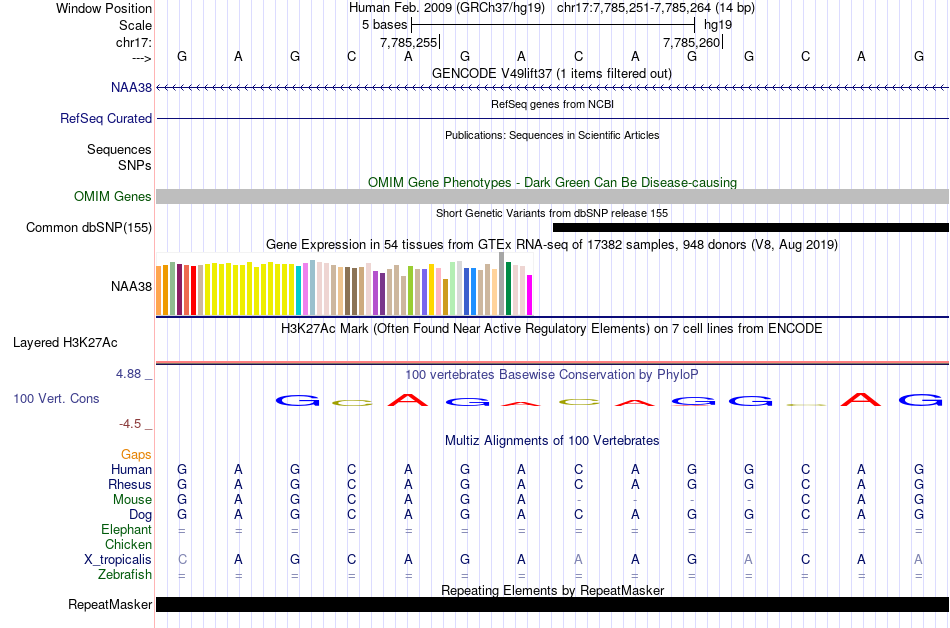This screenshot has width=950, height=628.
Task: Click the 7,785,260 position marker
Action: tap(691, 42)
